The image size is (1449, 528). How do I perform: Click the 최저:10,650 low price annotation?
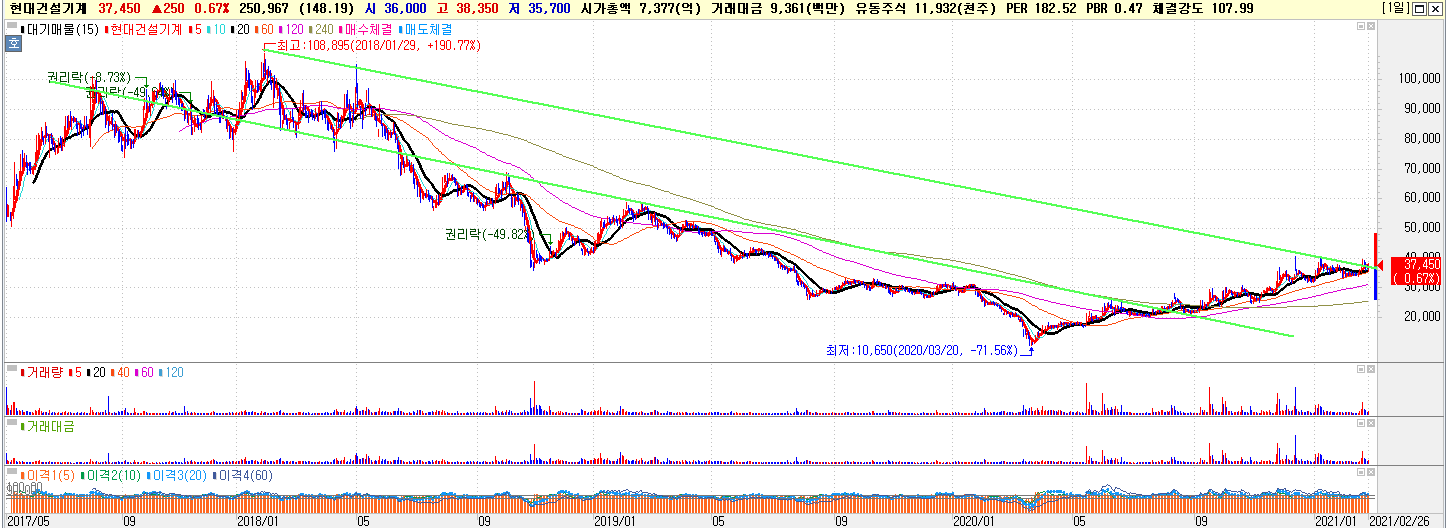click(x=921, y=351)
